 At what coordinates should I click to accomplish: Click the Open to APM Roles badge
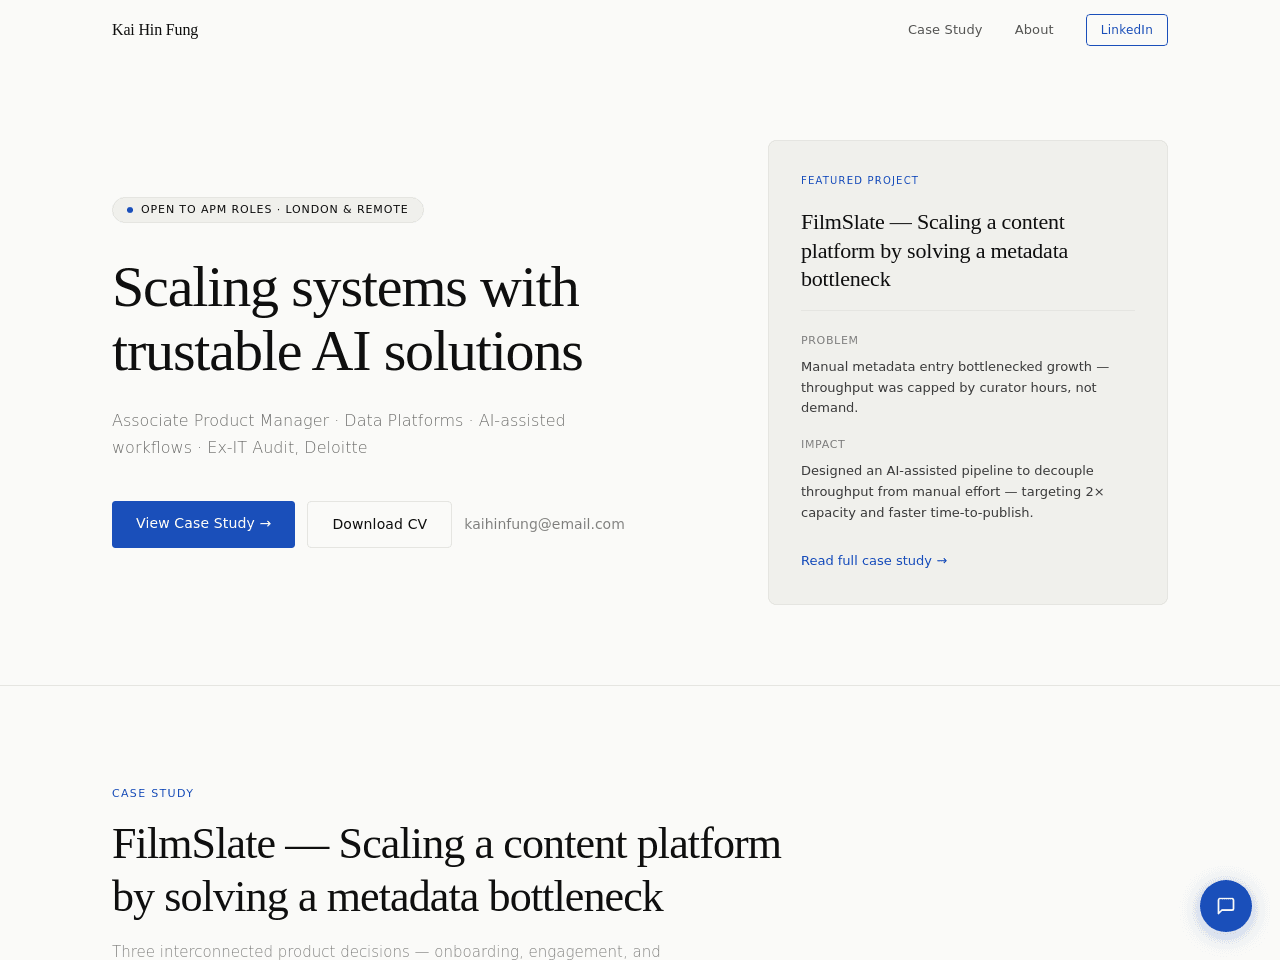click(x=268, y=210)
